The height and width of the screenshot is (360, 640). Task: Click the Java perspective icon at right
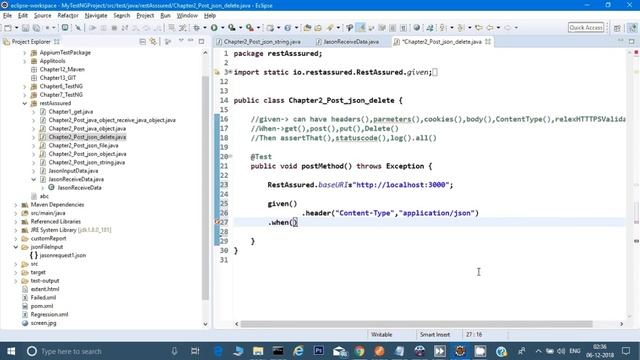pyautogui.click(x=632, y=28)
